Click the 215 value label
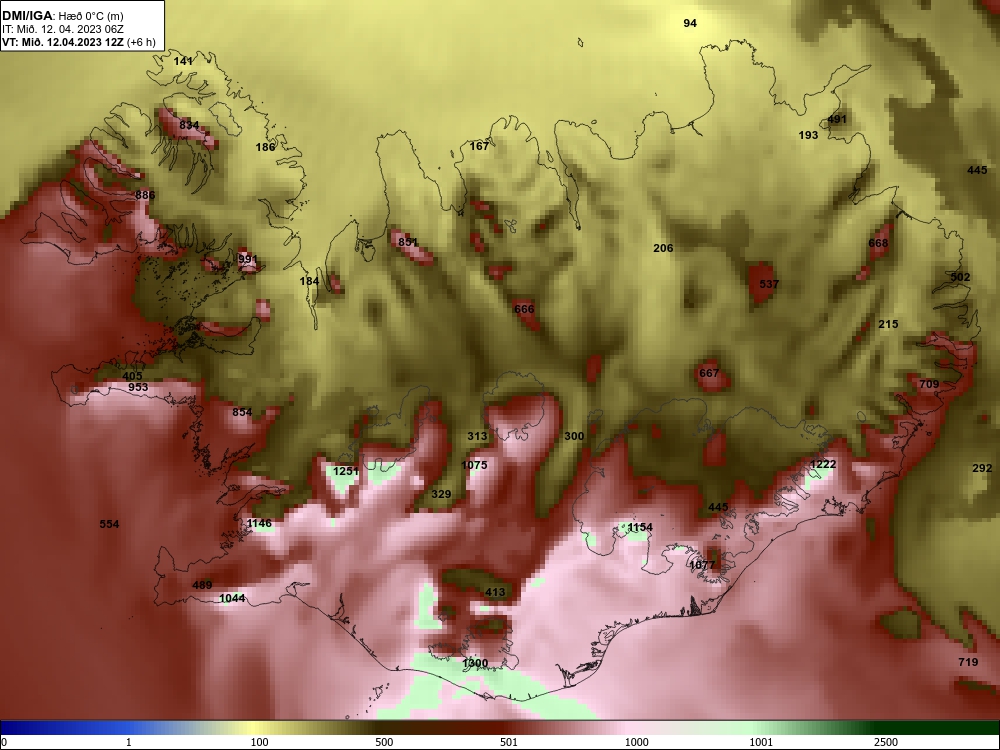Image resolution: width=1000 pixels, height=750 pixels. coord(888,325)
